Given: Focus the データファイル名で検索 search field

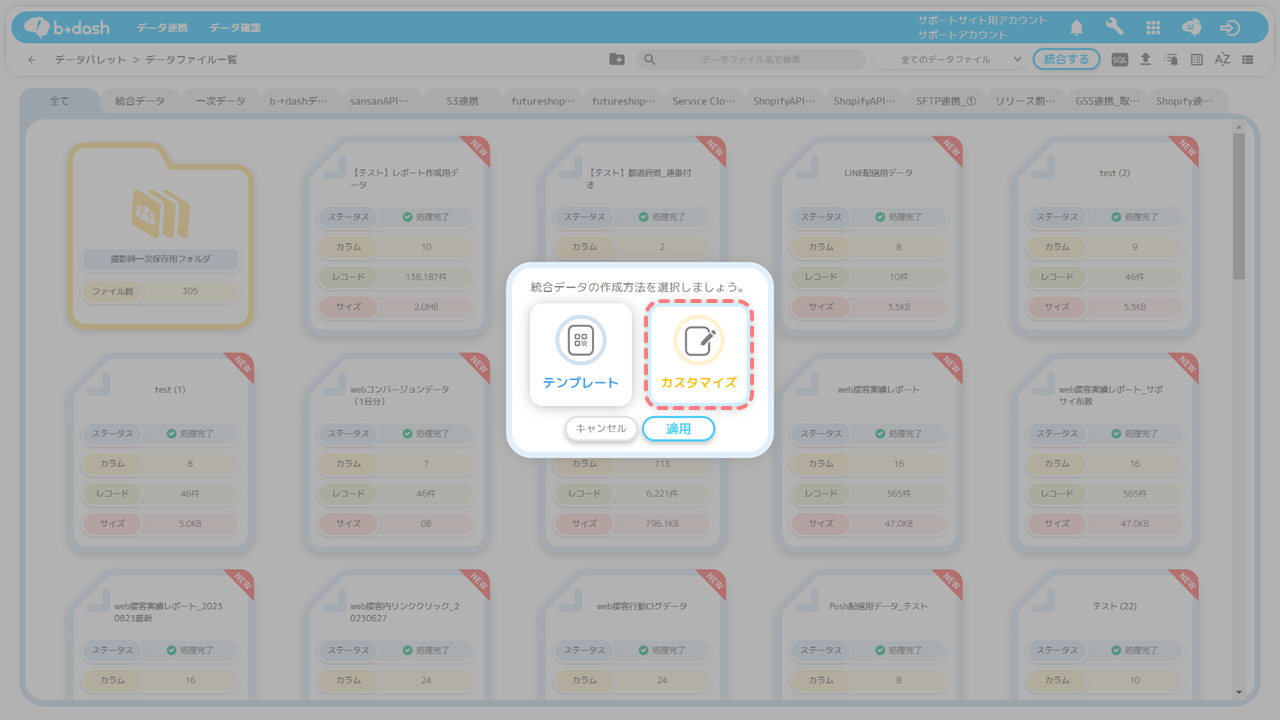Looking at the screenshot, I should tap(751, 60).
